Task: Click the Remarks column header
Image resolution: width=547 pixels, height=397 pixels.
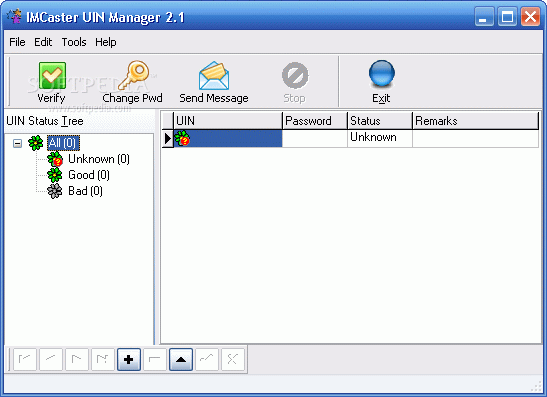Action: coord(476,121)
